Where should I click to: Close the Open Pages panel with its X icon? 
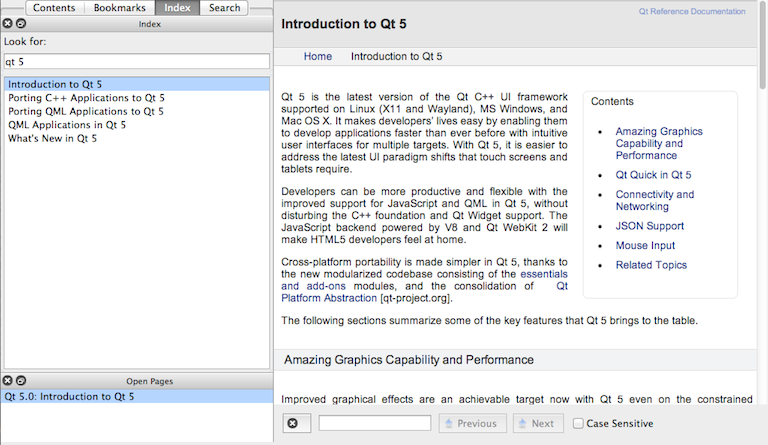click(7, 380)
